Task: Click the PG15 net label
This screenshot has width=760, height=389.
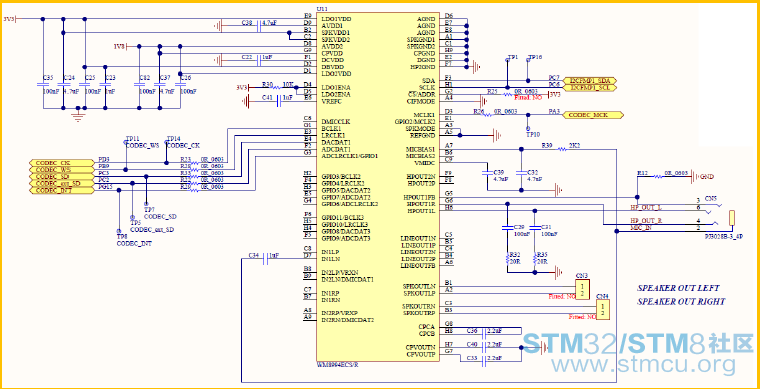Action: [105, 187]
